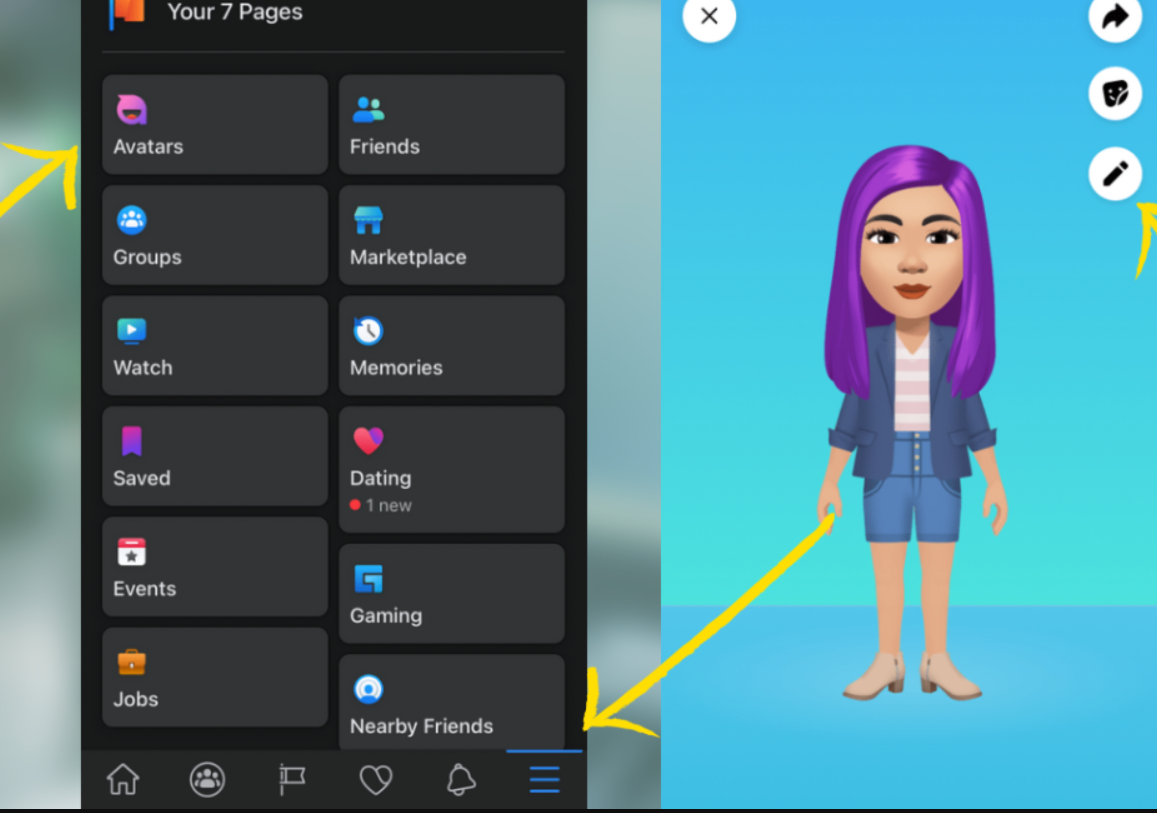Image resolution: width=1157 pixels, height=813 pixels.
Task: Open Groups from the menu grid
Action: pos(214,235)
